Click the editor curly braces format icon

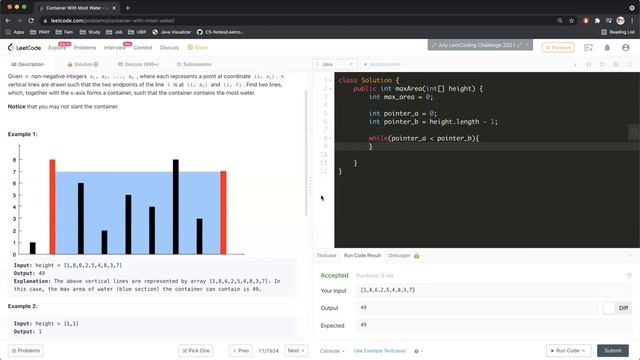589,64
